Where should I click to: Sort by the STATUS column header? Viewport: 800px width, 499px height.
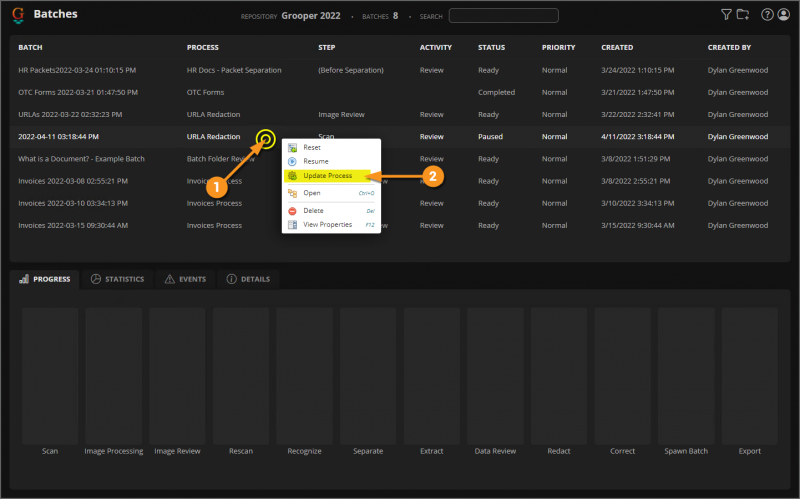click(491, 47)
